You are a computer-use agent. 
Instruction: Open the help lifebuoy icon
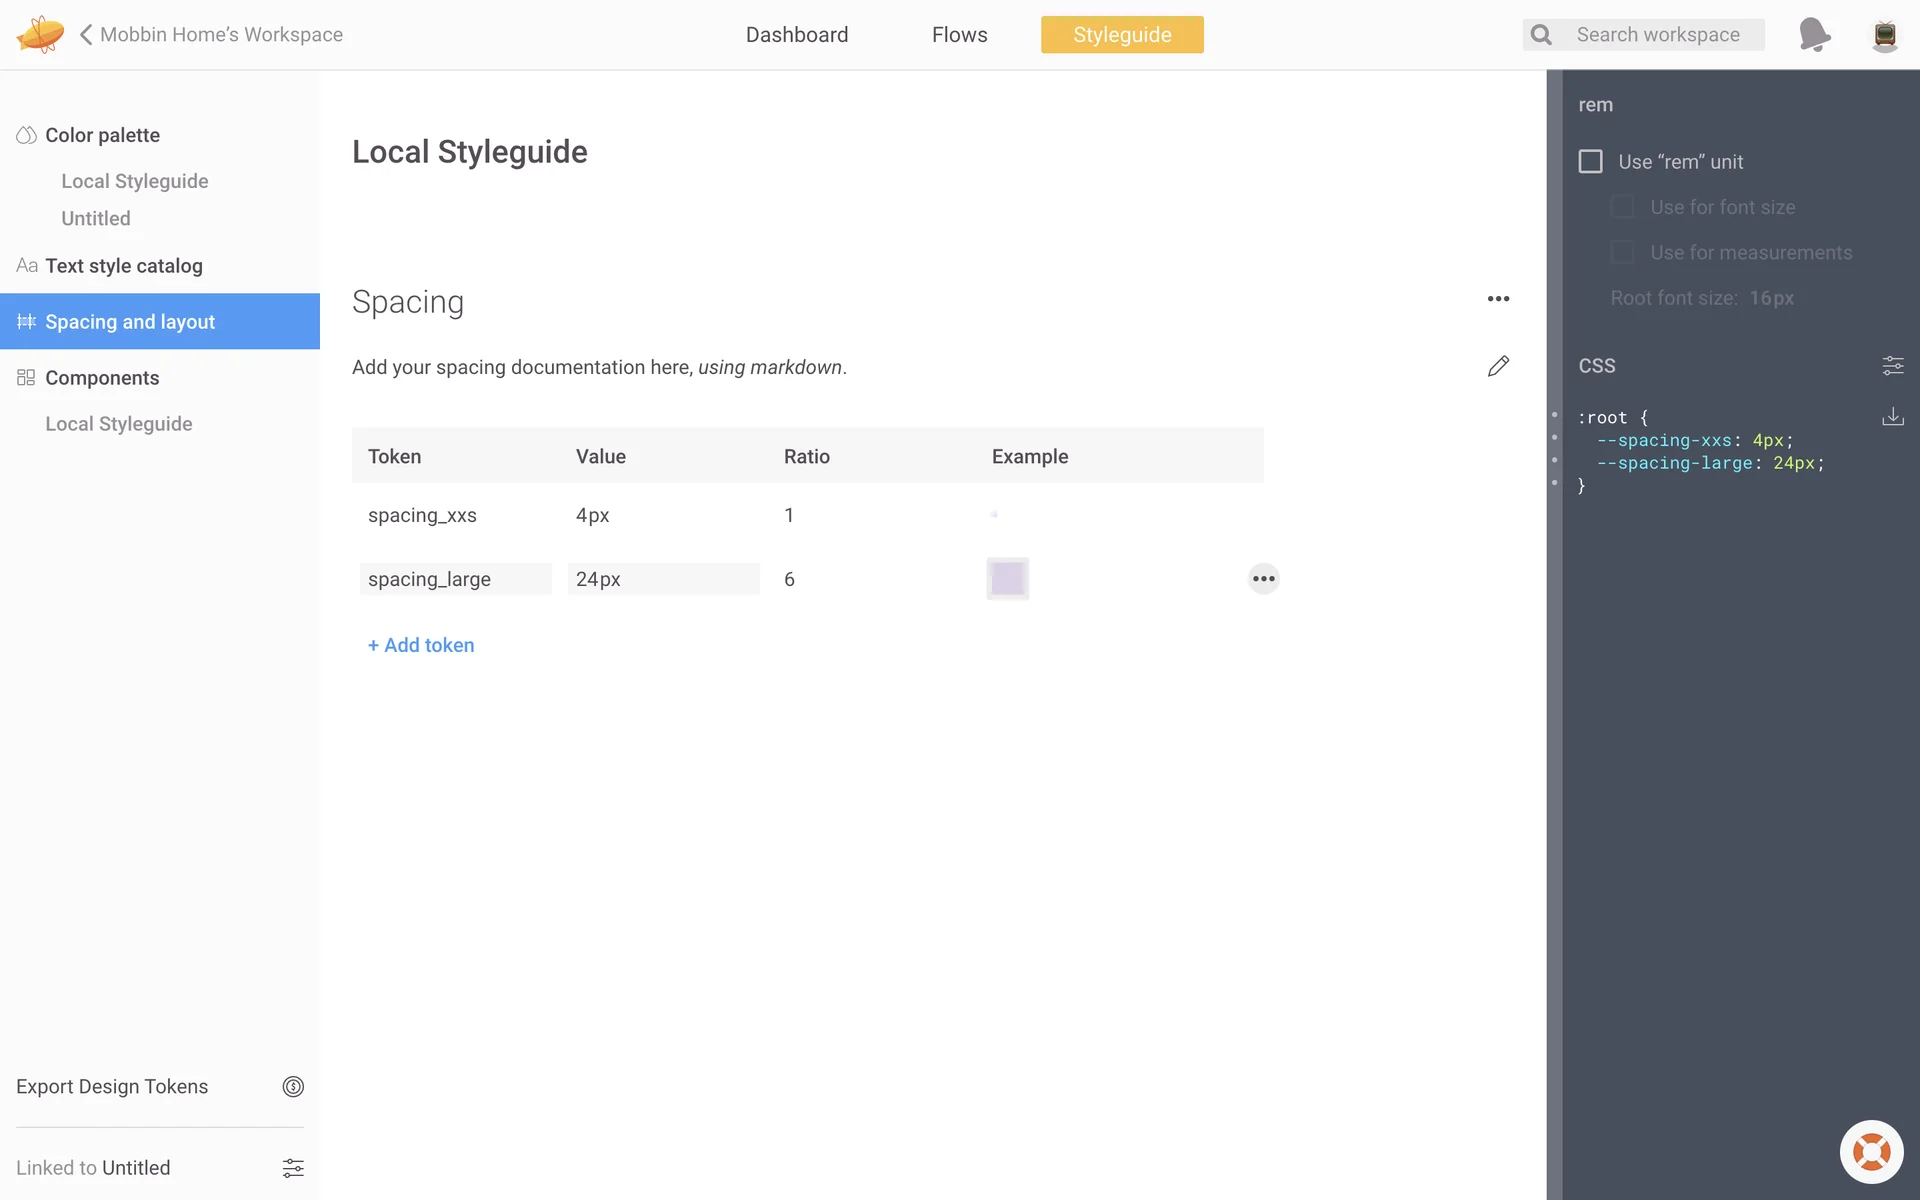[1871, 1152]
